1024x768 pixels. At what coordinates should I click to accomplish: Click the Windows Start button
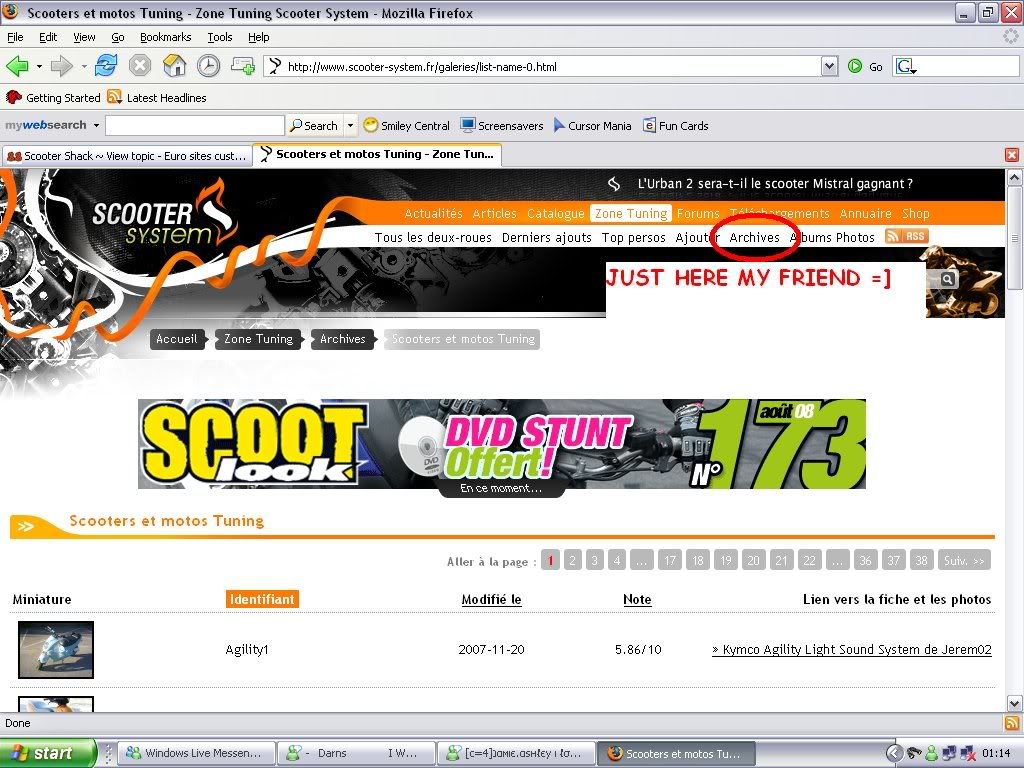click(x=48, y=754)
